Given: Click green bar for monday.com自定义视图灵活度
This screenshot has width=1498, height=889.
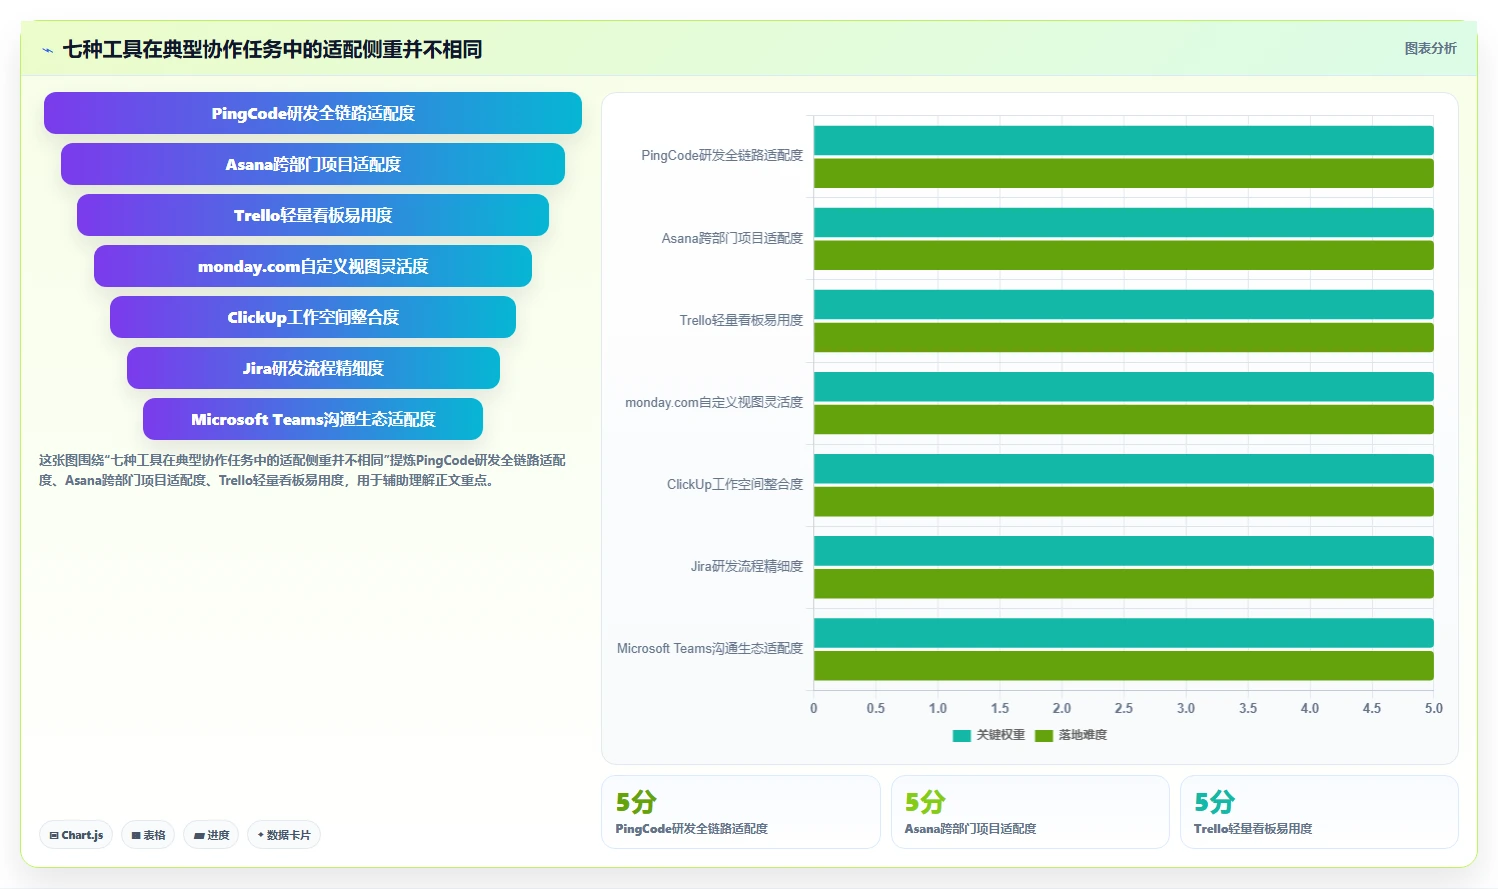Looking at the screenshot, I should pos(1124,419).
